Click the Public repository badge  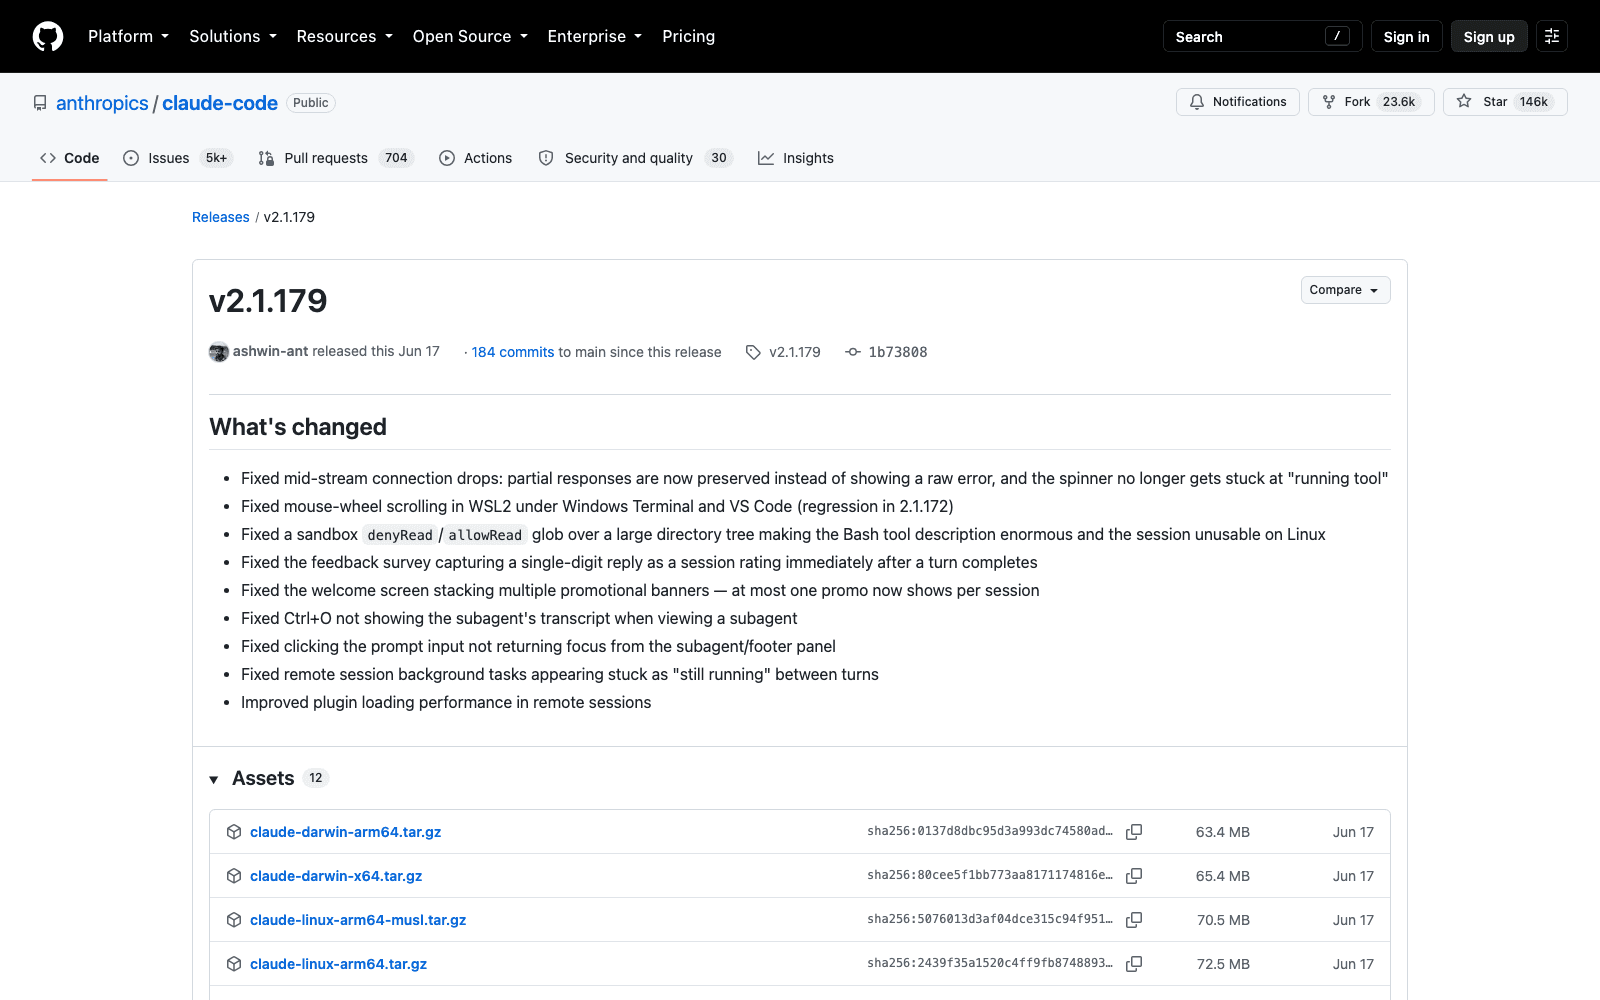point(311,103)
